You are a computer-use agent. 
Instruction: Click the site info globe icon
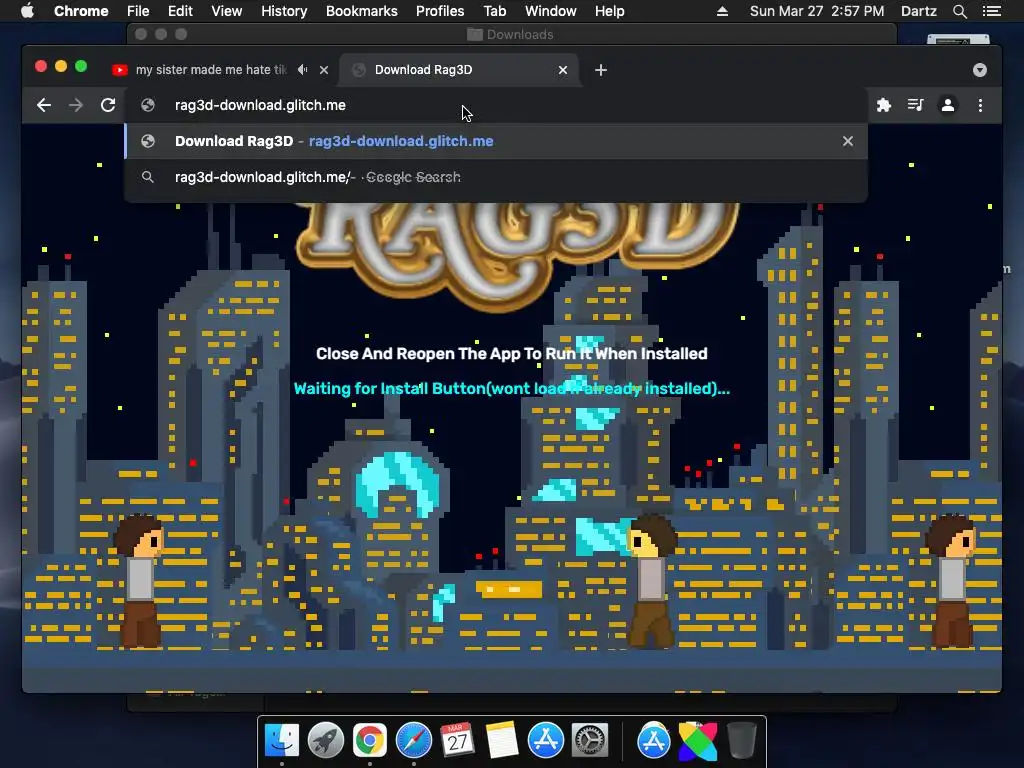[x=148, y=105]
